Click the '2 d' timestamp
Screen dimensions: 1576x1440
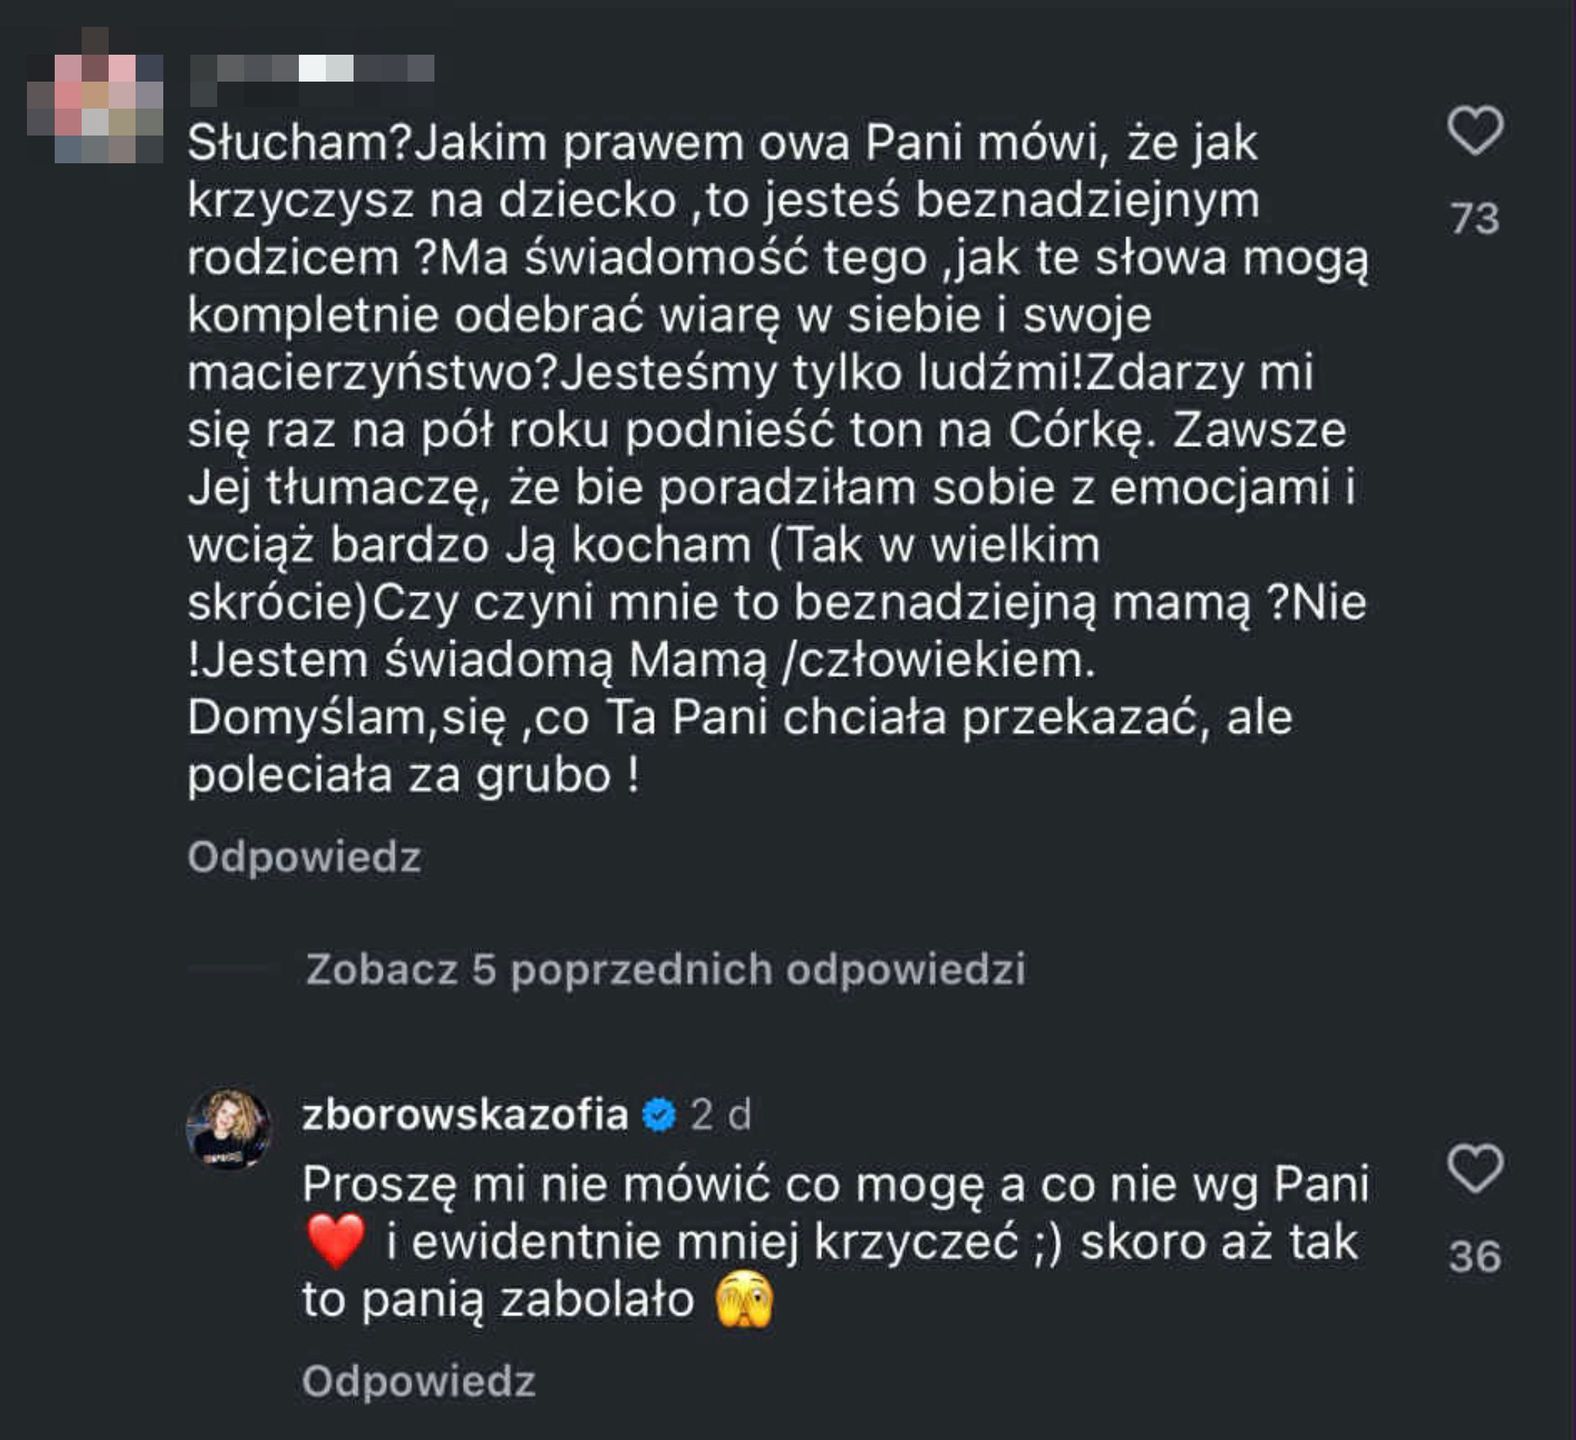click(721, 1114)
